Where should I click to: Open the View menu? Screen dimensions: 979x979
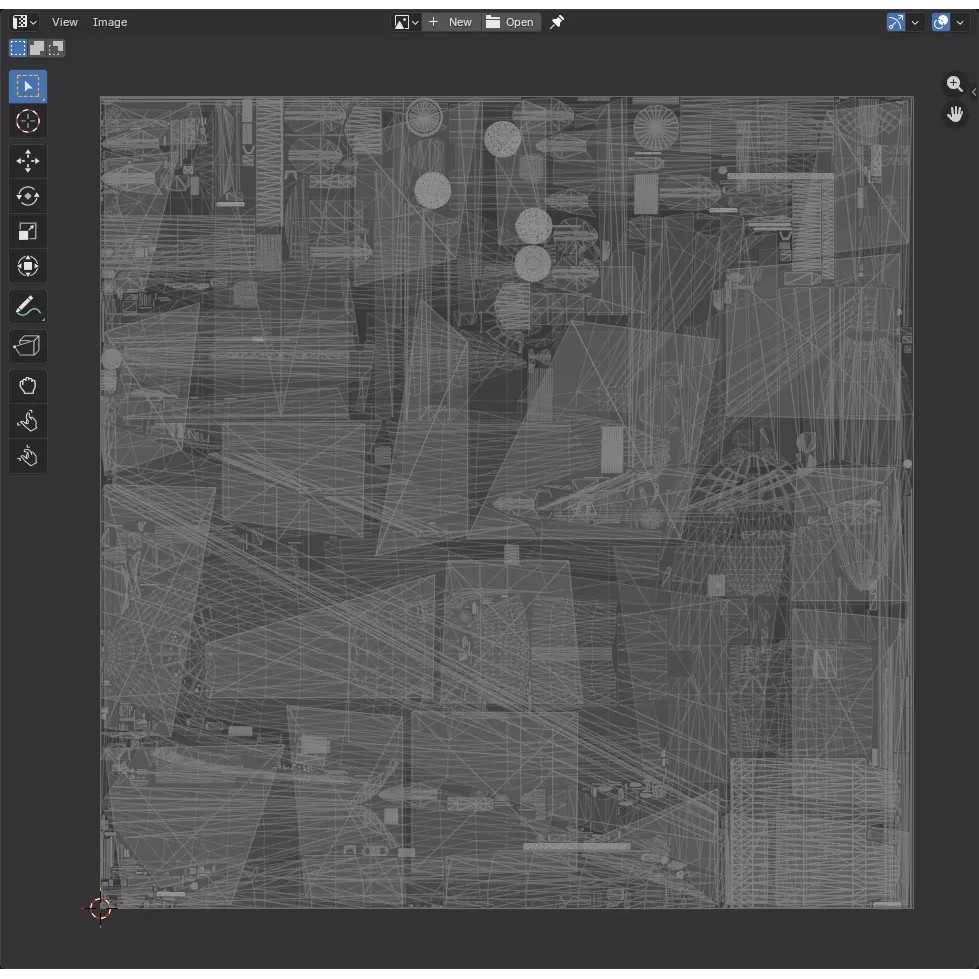click(65, 22)
